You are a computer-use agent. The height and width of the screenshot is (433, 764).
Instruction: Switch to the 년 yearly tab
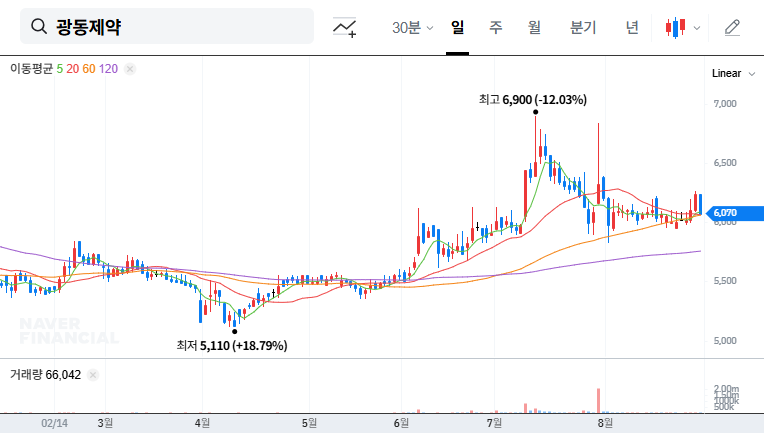632,27
